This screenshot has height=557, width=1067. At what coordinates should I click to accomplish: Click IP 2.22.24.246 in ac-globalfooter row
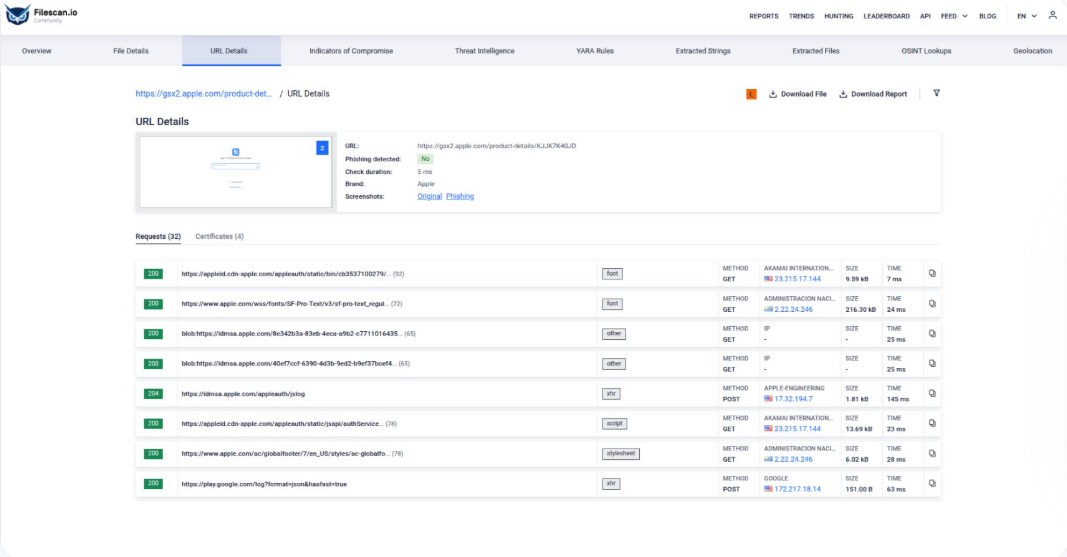coord(793,459)
